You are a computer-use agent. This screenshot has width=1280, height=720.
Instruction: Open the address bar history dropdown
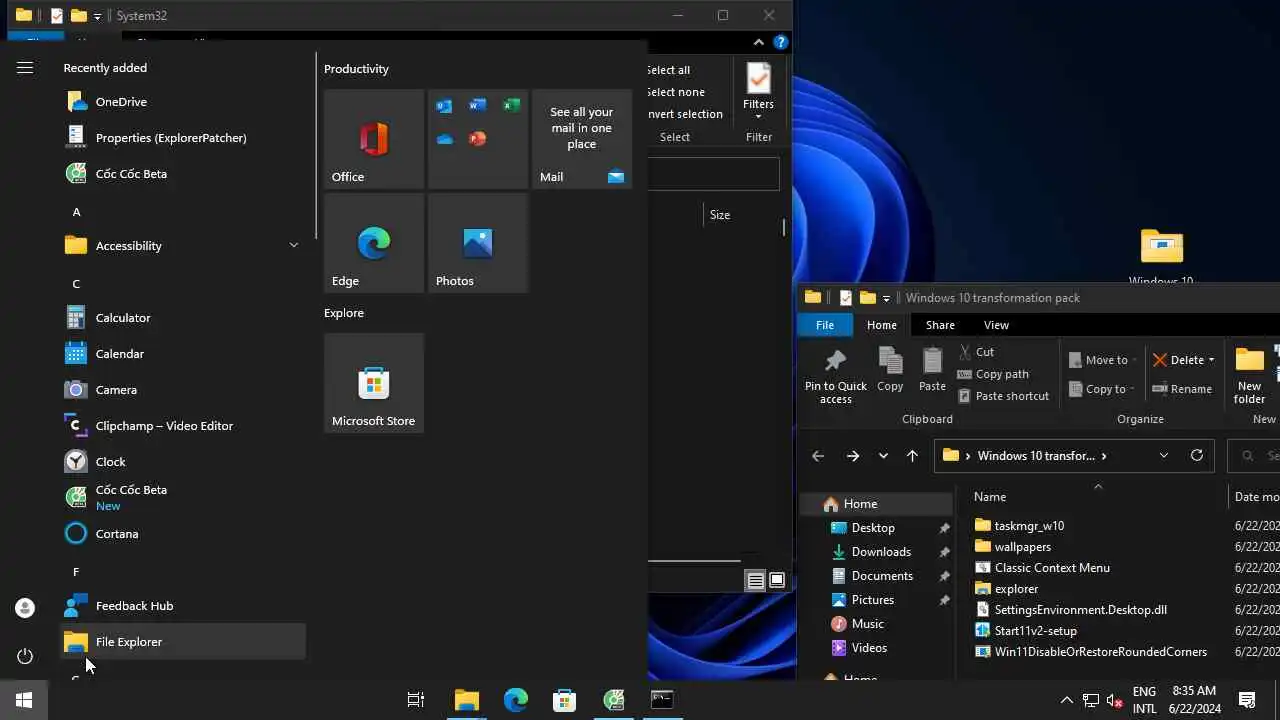(x=1164, y=456)
